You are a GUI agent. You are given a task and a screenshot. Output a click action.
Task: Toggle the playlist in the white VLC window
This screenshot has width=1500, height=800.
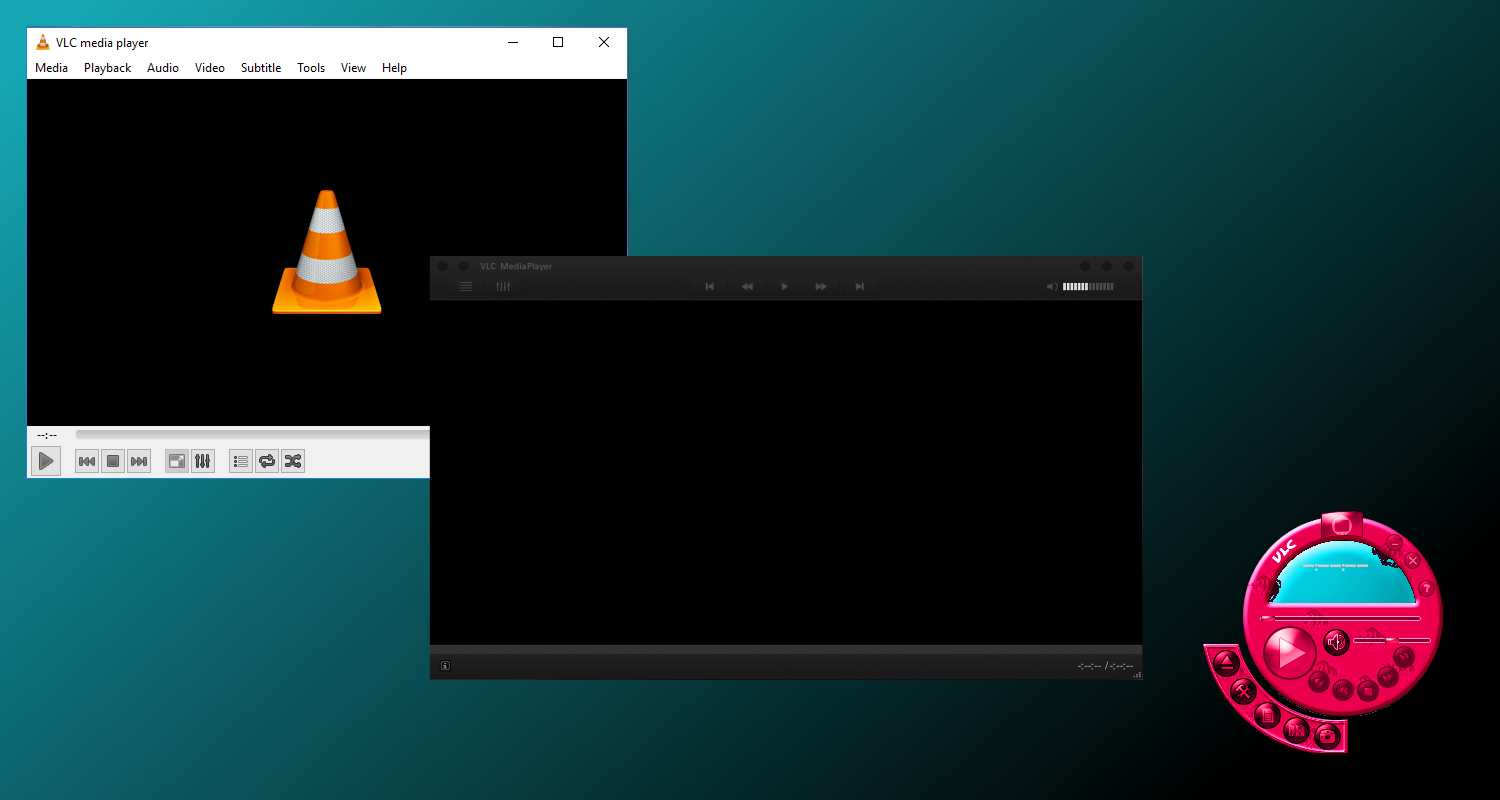point(241,461)
